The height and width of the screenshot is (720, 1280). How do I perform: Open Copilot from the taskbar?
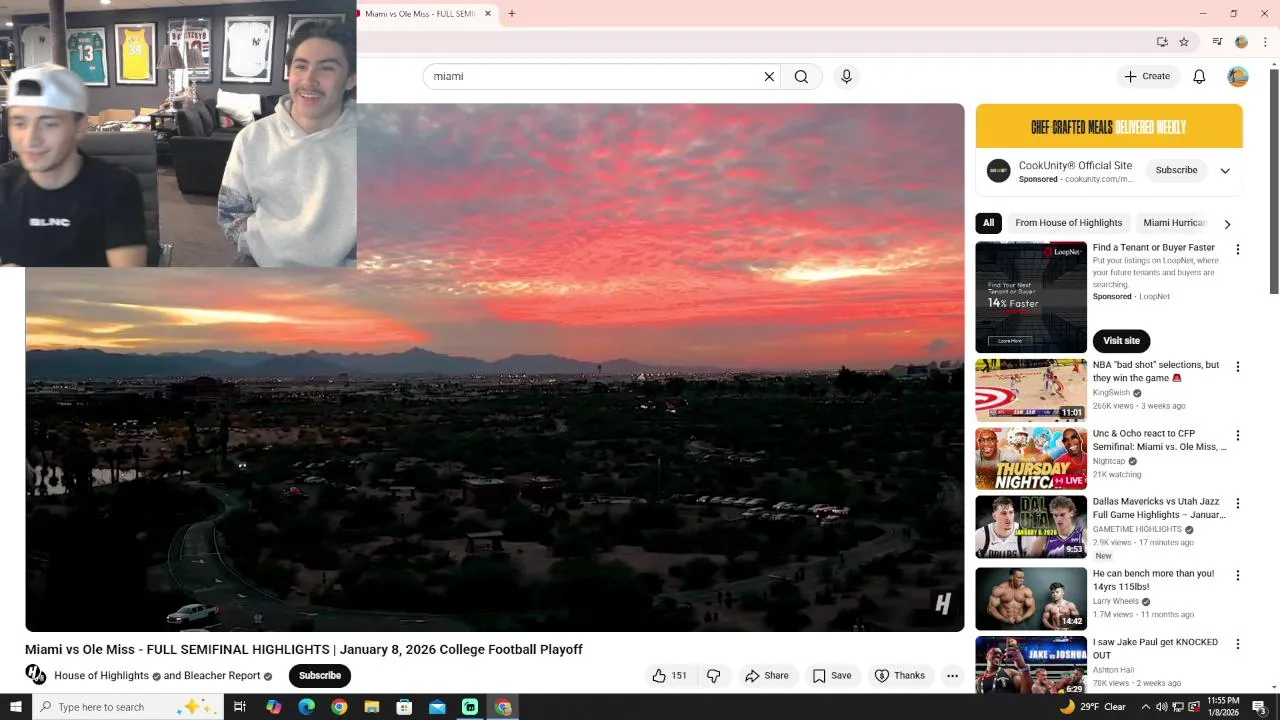click(273, 707)
